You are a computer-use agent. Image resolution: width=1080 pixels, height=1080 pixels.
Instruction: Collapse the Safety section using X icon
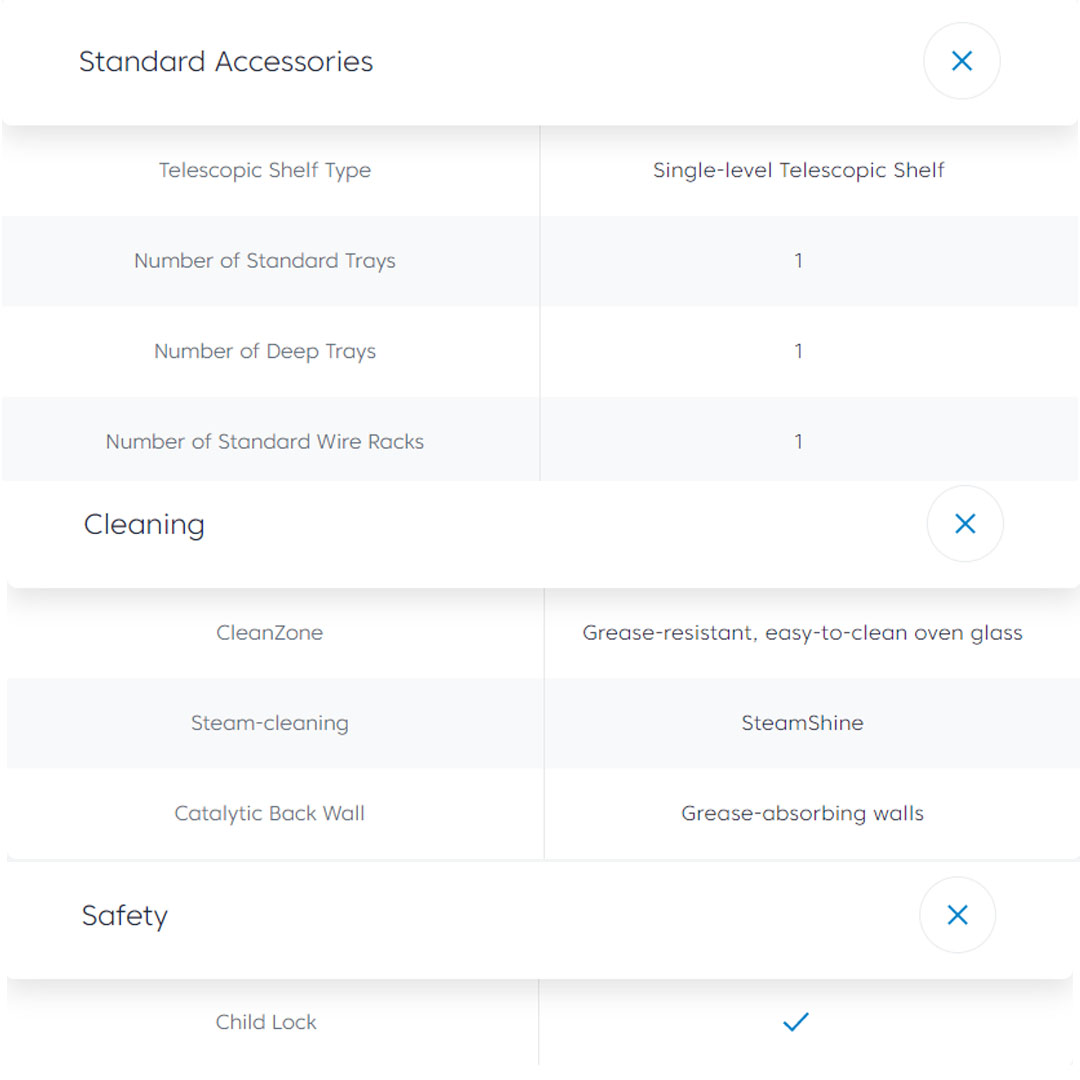[957, 915]
